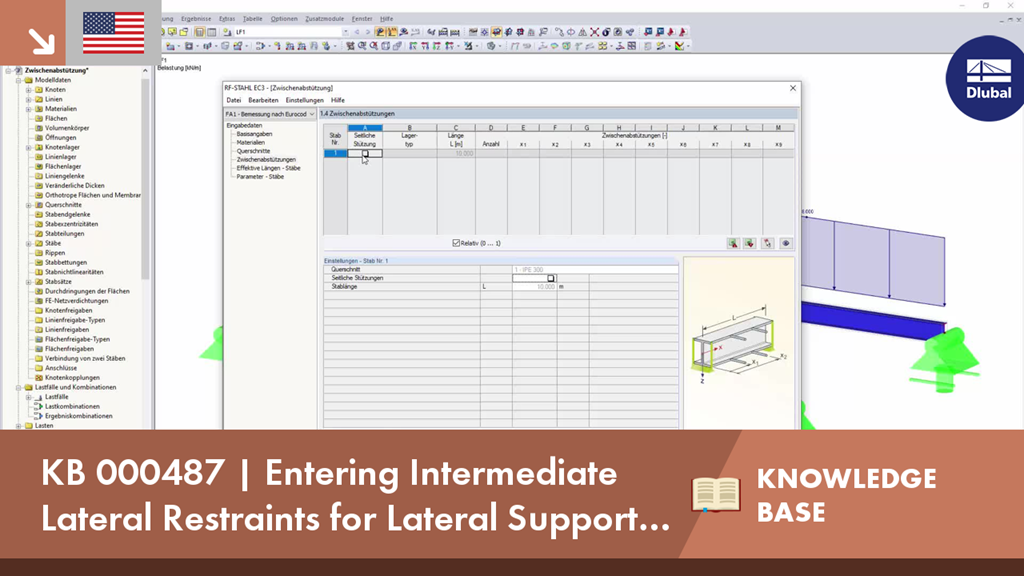Select Effektive Längen - Stäbe entry
Viewport: 1024px width, 576px height.
(x=268, y=168)
